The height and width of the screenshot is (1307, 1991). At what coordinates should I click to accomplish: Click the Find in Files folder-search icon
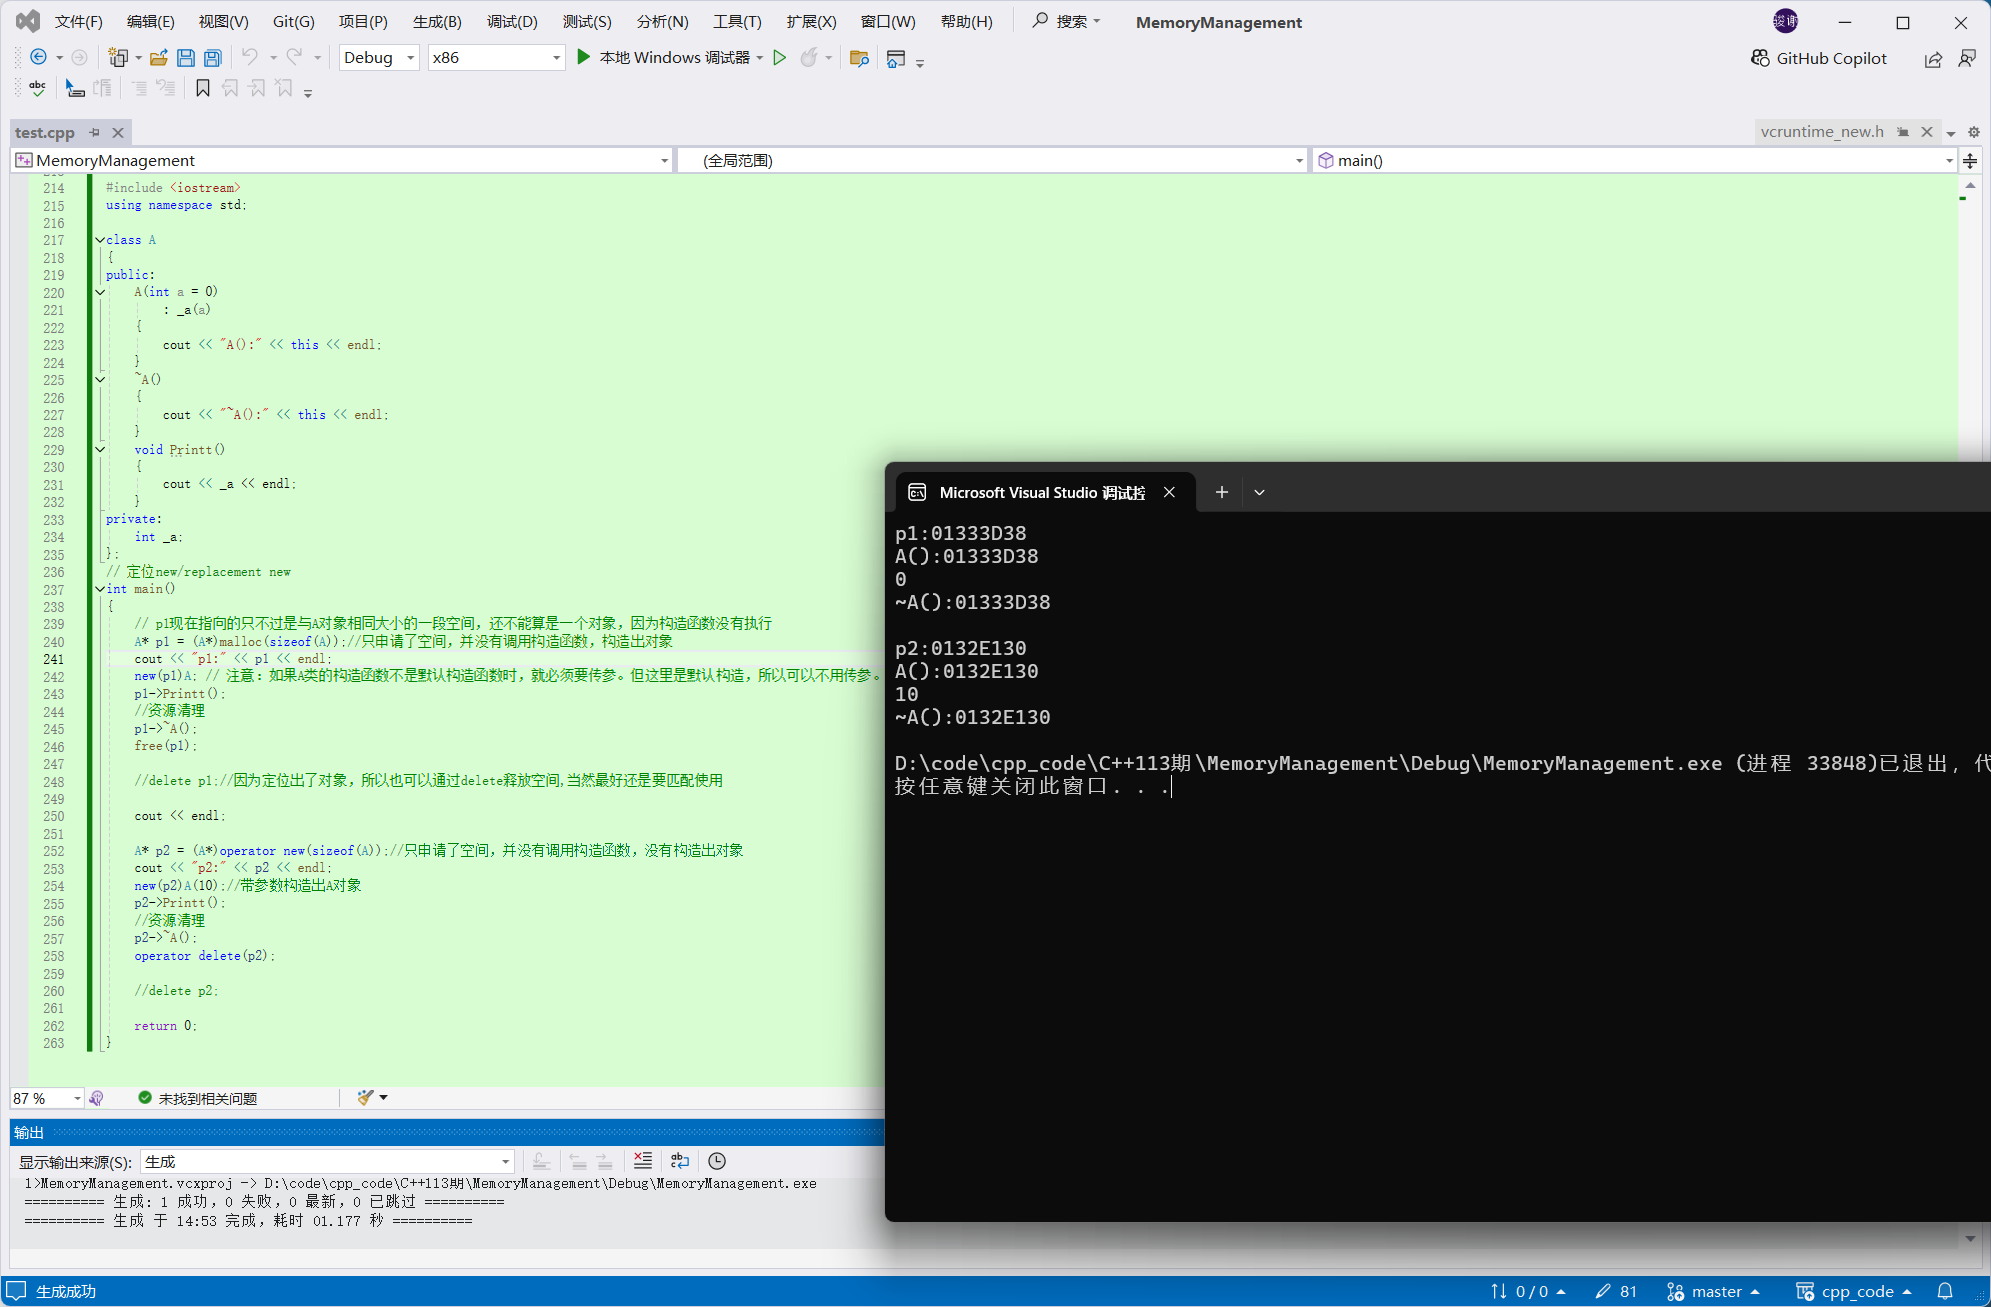tap(859, 58)
